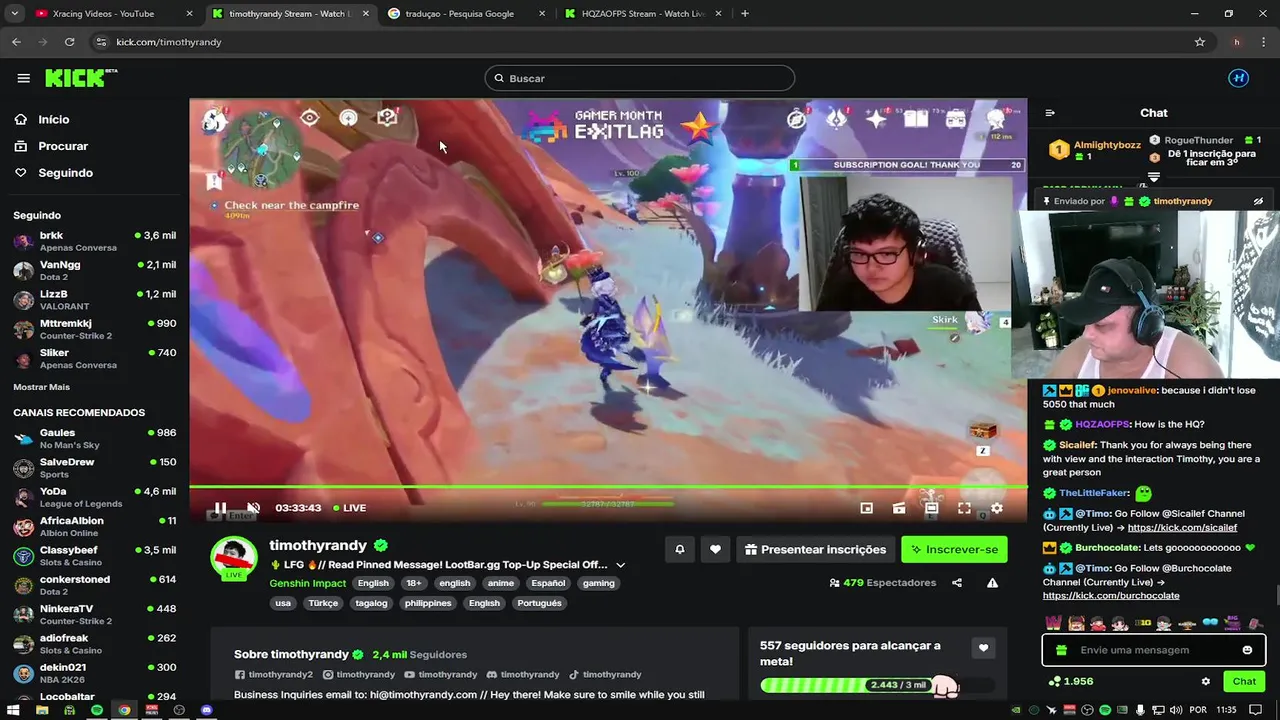This screenshot has height=720, width=1280.
Task: Open VanNgg followed channel
Action: coord(95,271)
